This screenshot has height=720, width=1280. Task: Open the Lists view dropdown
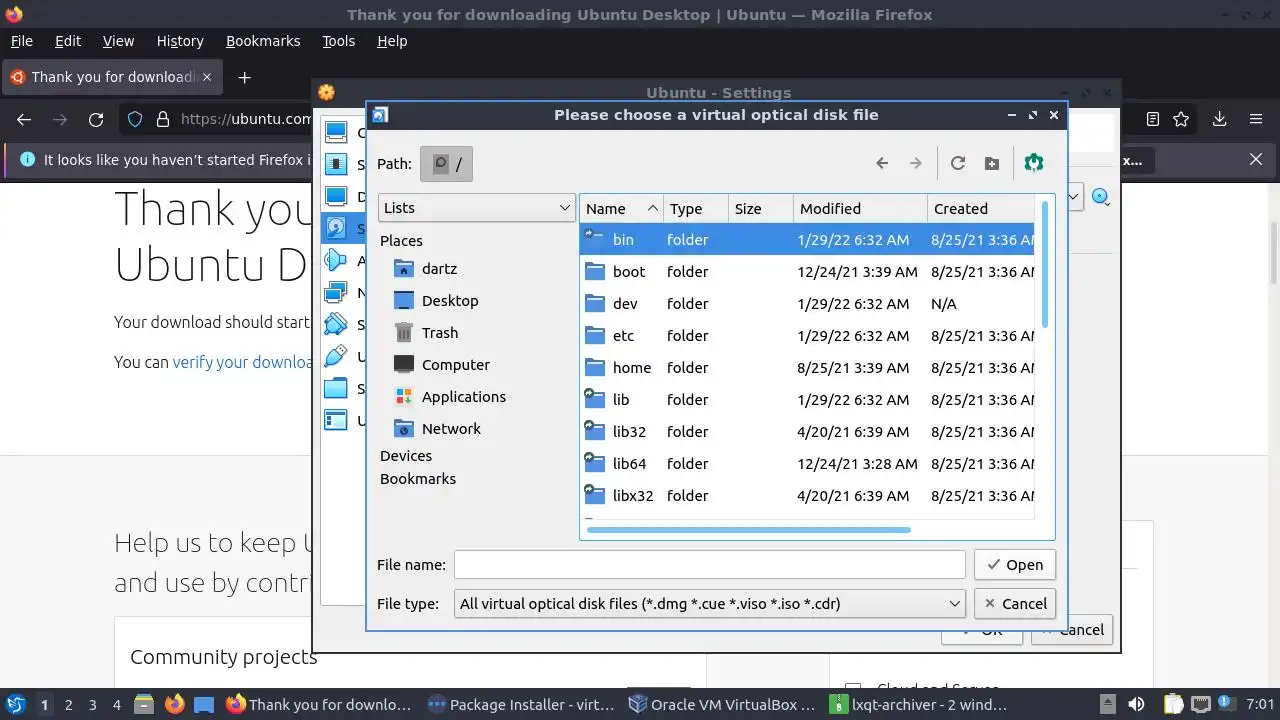(x=476, y=208)
